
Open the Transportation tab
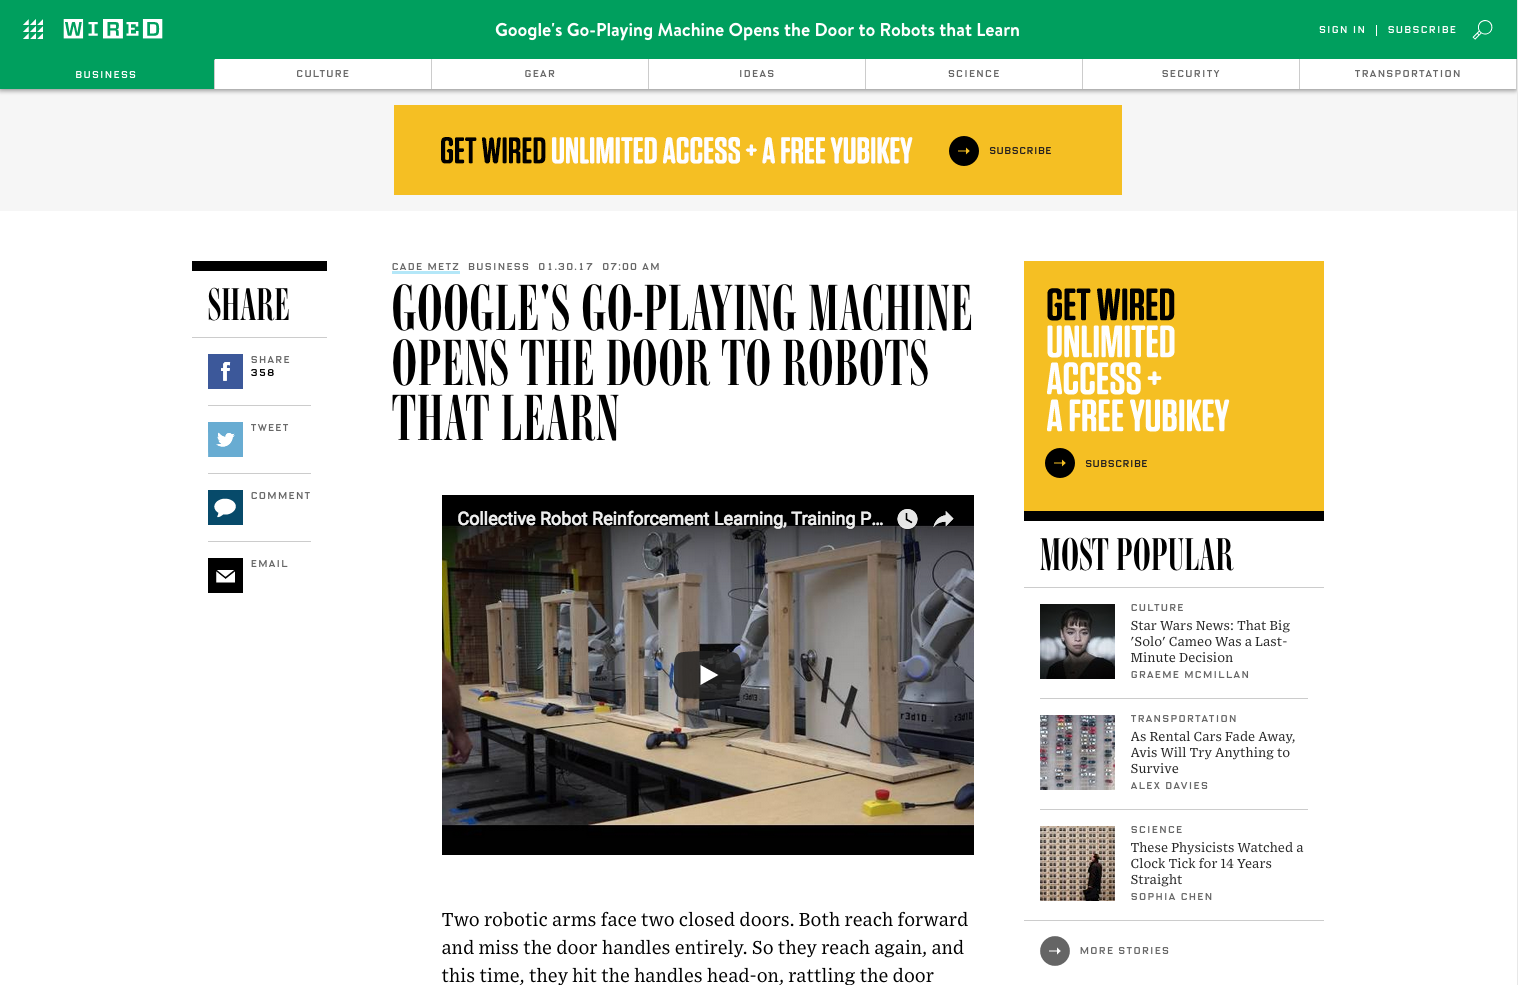1408,74
